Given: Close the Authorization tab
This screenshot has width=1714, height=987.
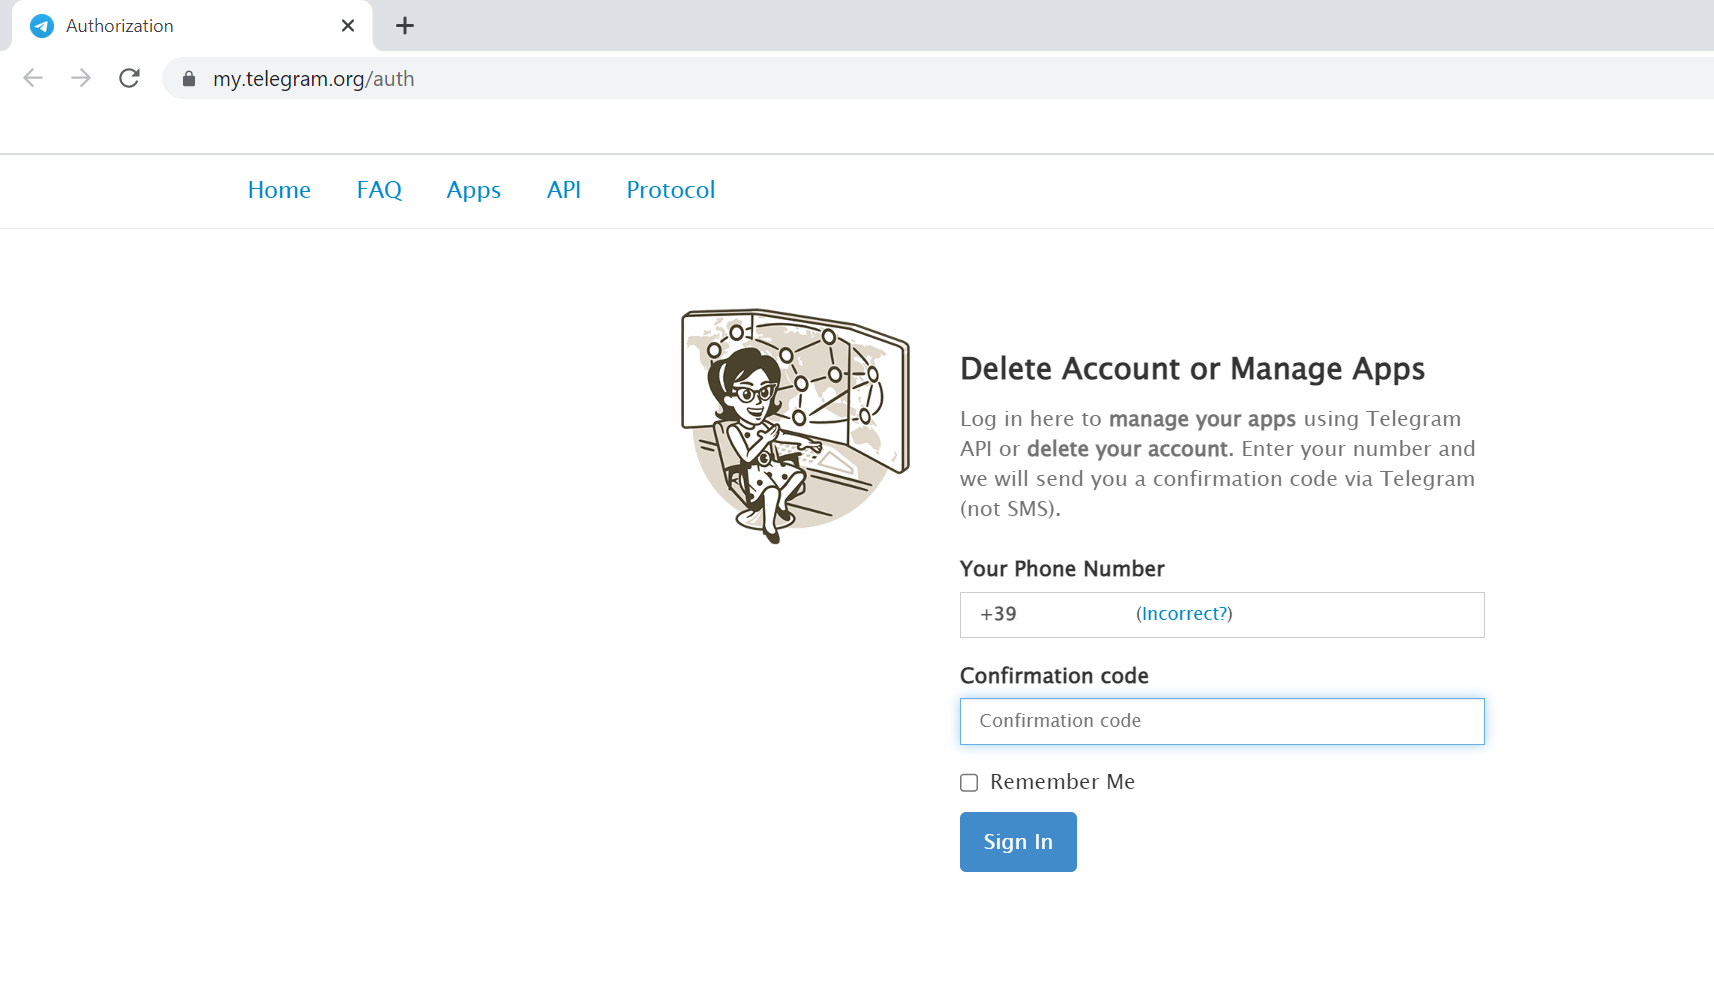Looking at the screenshot, I should (x=347, y=26).
